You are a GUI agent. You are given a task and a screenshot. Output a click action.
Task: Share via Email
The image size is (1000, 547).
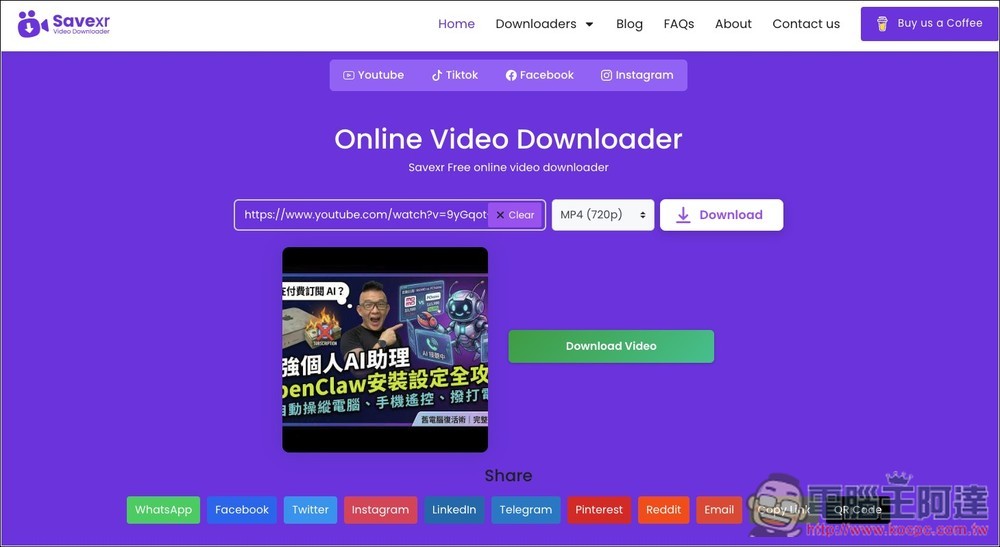[x=719, y=510]
